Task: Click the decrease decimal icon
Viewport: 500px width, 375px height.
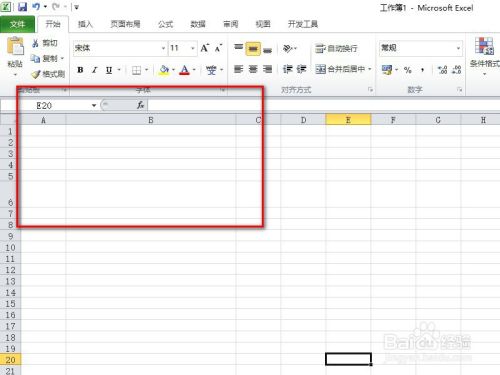Action: [x=456, y=70]
